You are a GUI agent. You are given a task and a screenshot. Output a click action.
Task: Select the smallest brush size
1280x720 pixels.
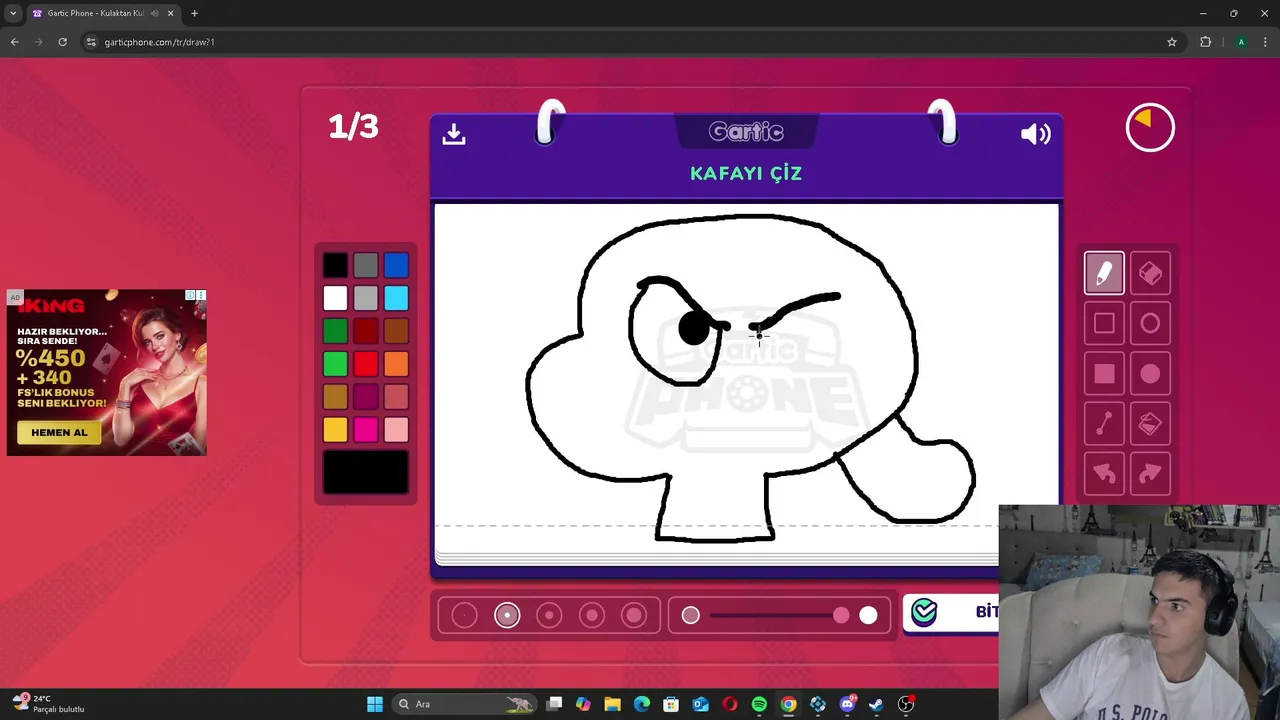pyautogui.click(x=464, y=615)
